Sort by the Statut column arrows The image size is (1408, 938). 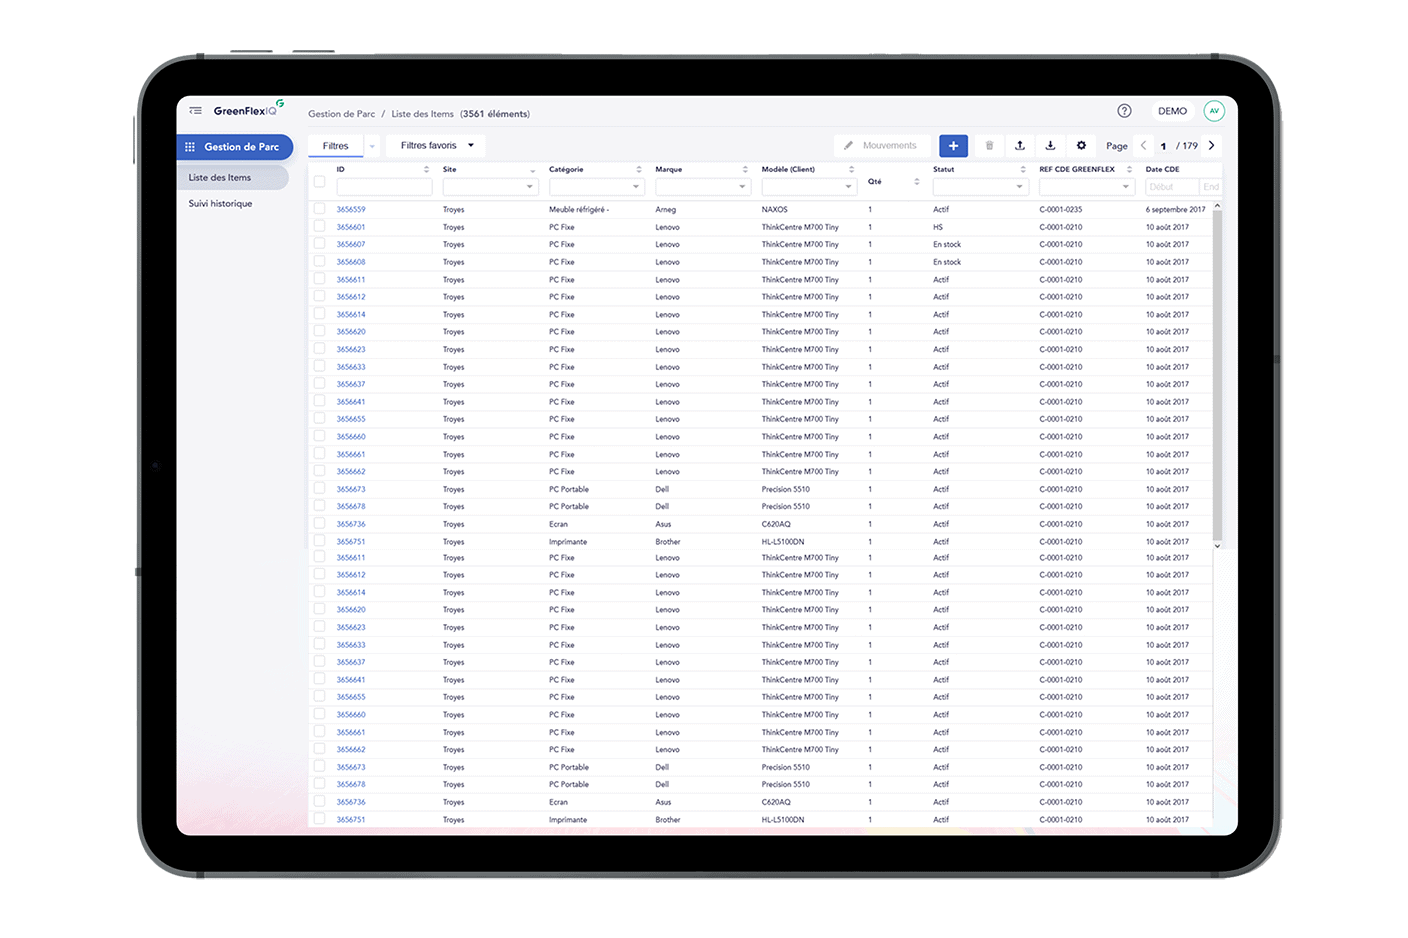click(x=1023, y=170)
